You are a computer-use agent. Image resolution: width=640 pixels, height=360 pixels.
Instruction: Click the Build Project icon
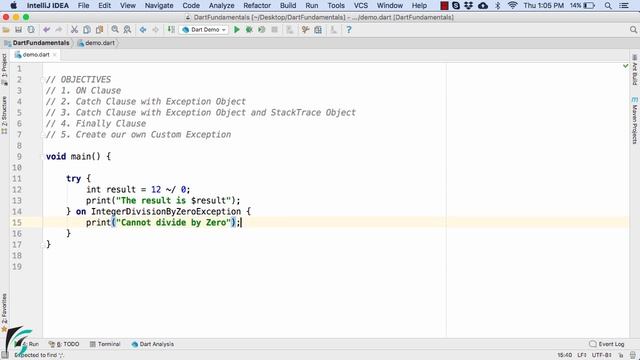(171, 30)
